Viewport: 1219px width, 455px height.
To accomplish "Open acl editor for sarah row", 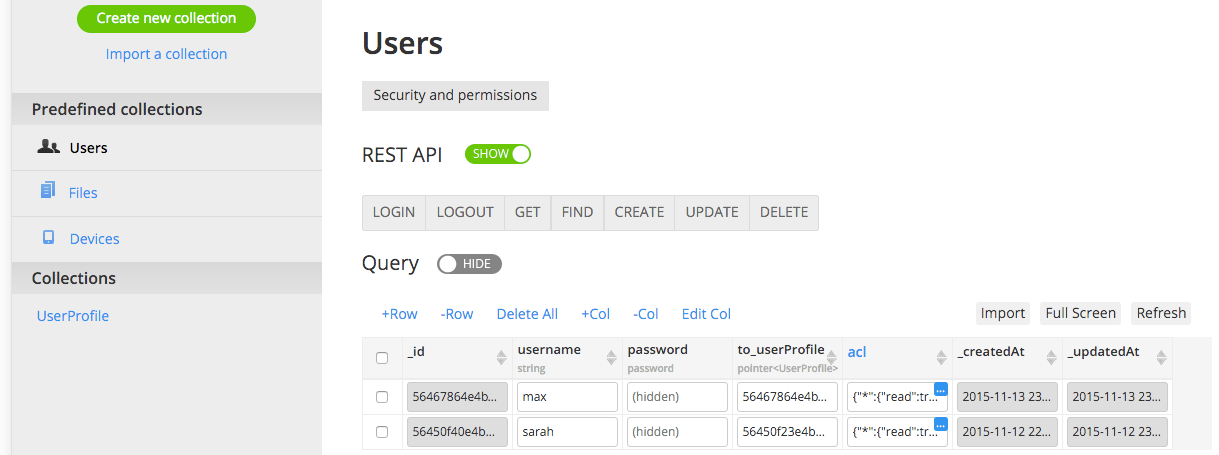I will point(940,424).
